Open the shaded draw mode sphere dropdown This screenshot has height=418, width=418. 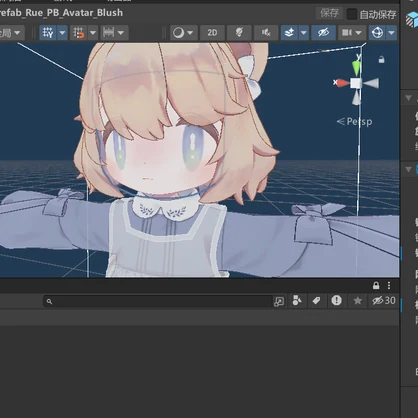183,33
